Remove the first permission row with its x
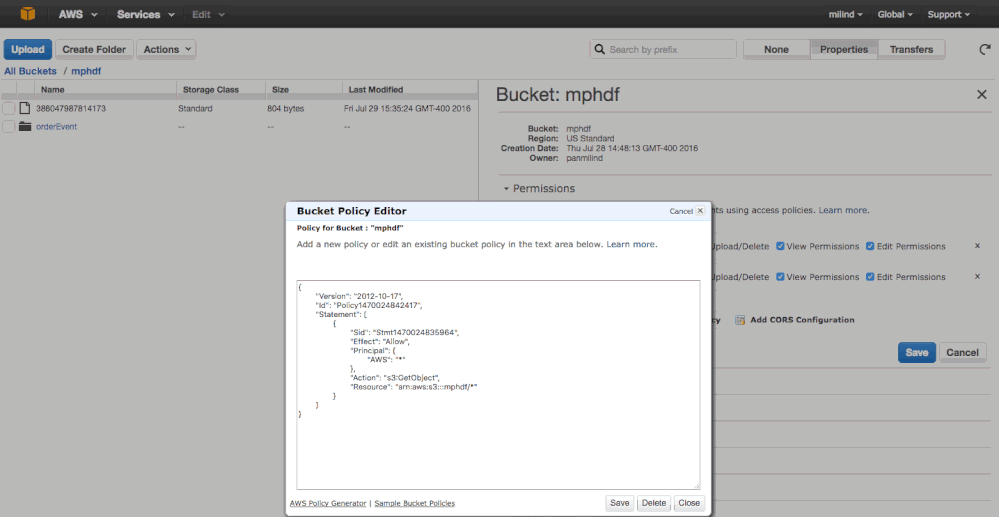Viewport: 999px width, 517px height. [x=977, y=246]
